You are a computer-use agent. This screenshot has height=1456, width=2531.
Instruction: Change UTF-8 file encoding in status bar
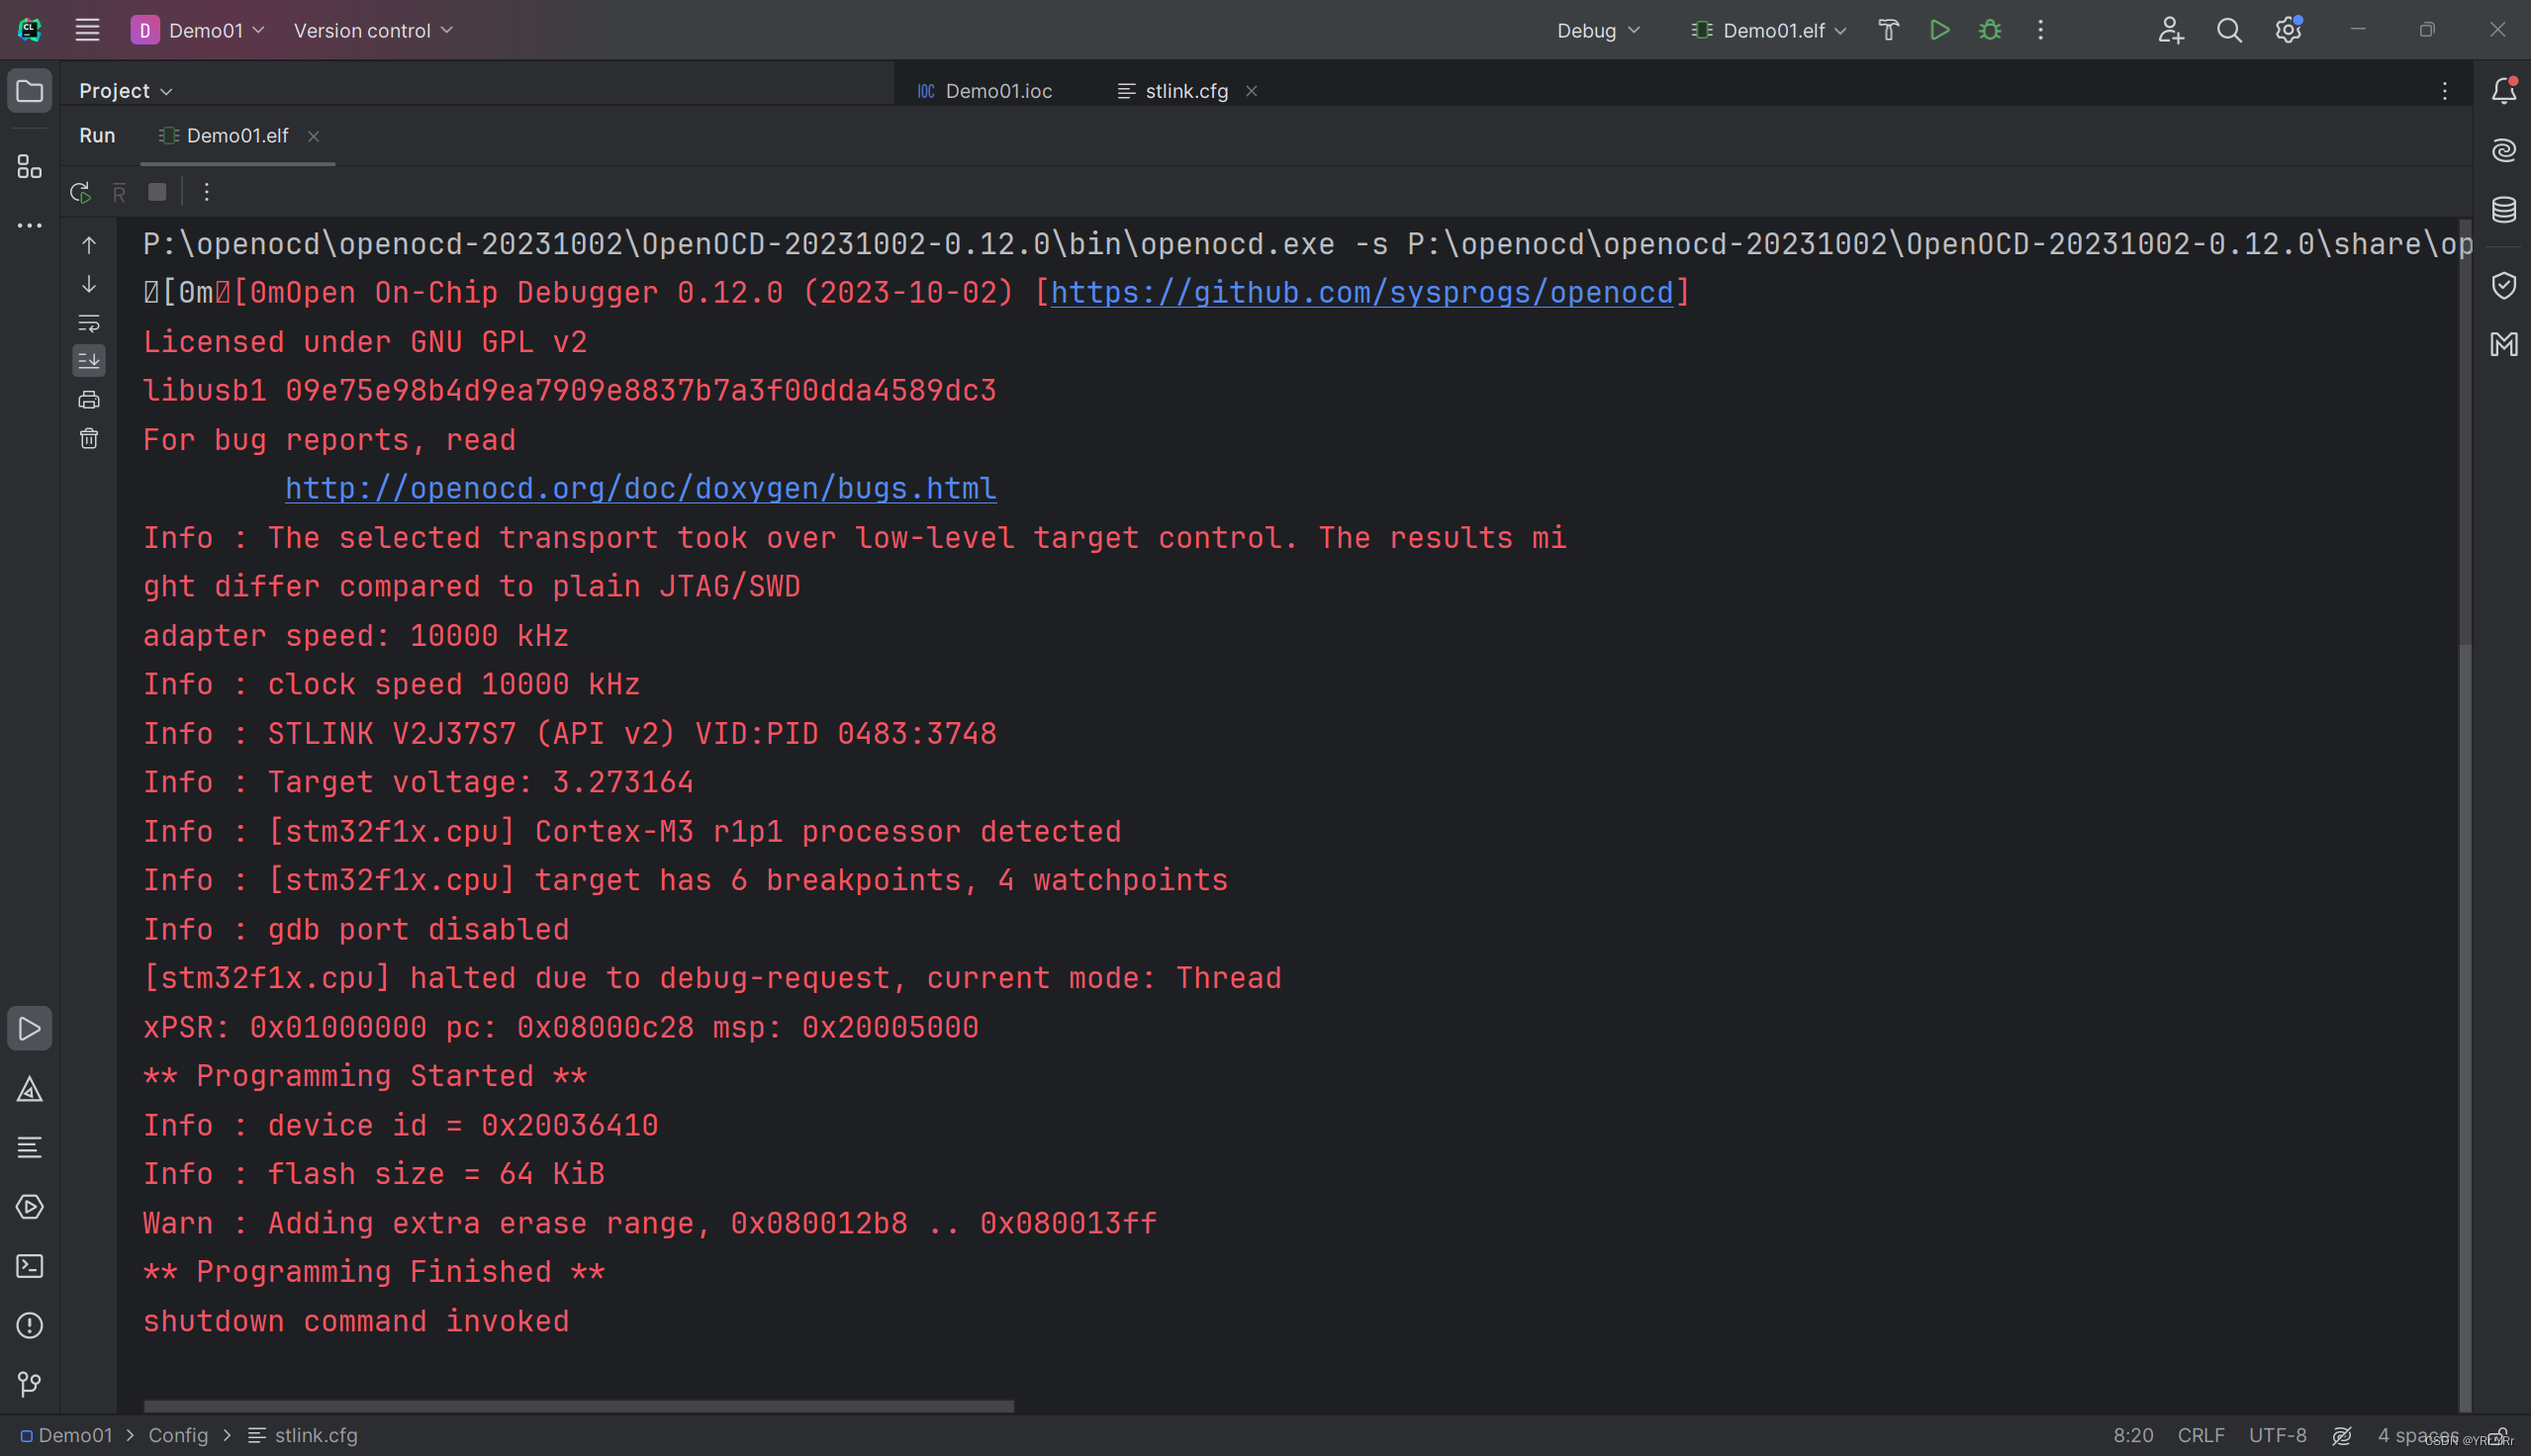(x=2277, y=1436)
